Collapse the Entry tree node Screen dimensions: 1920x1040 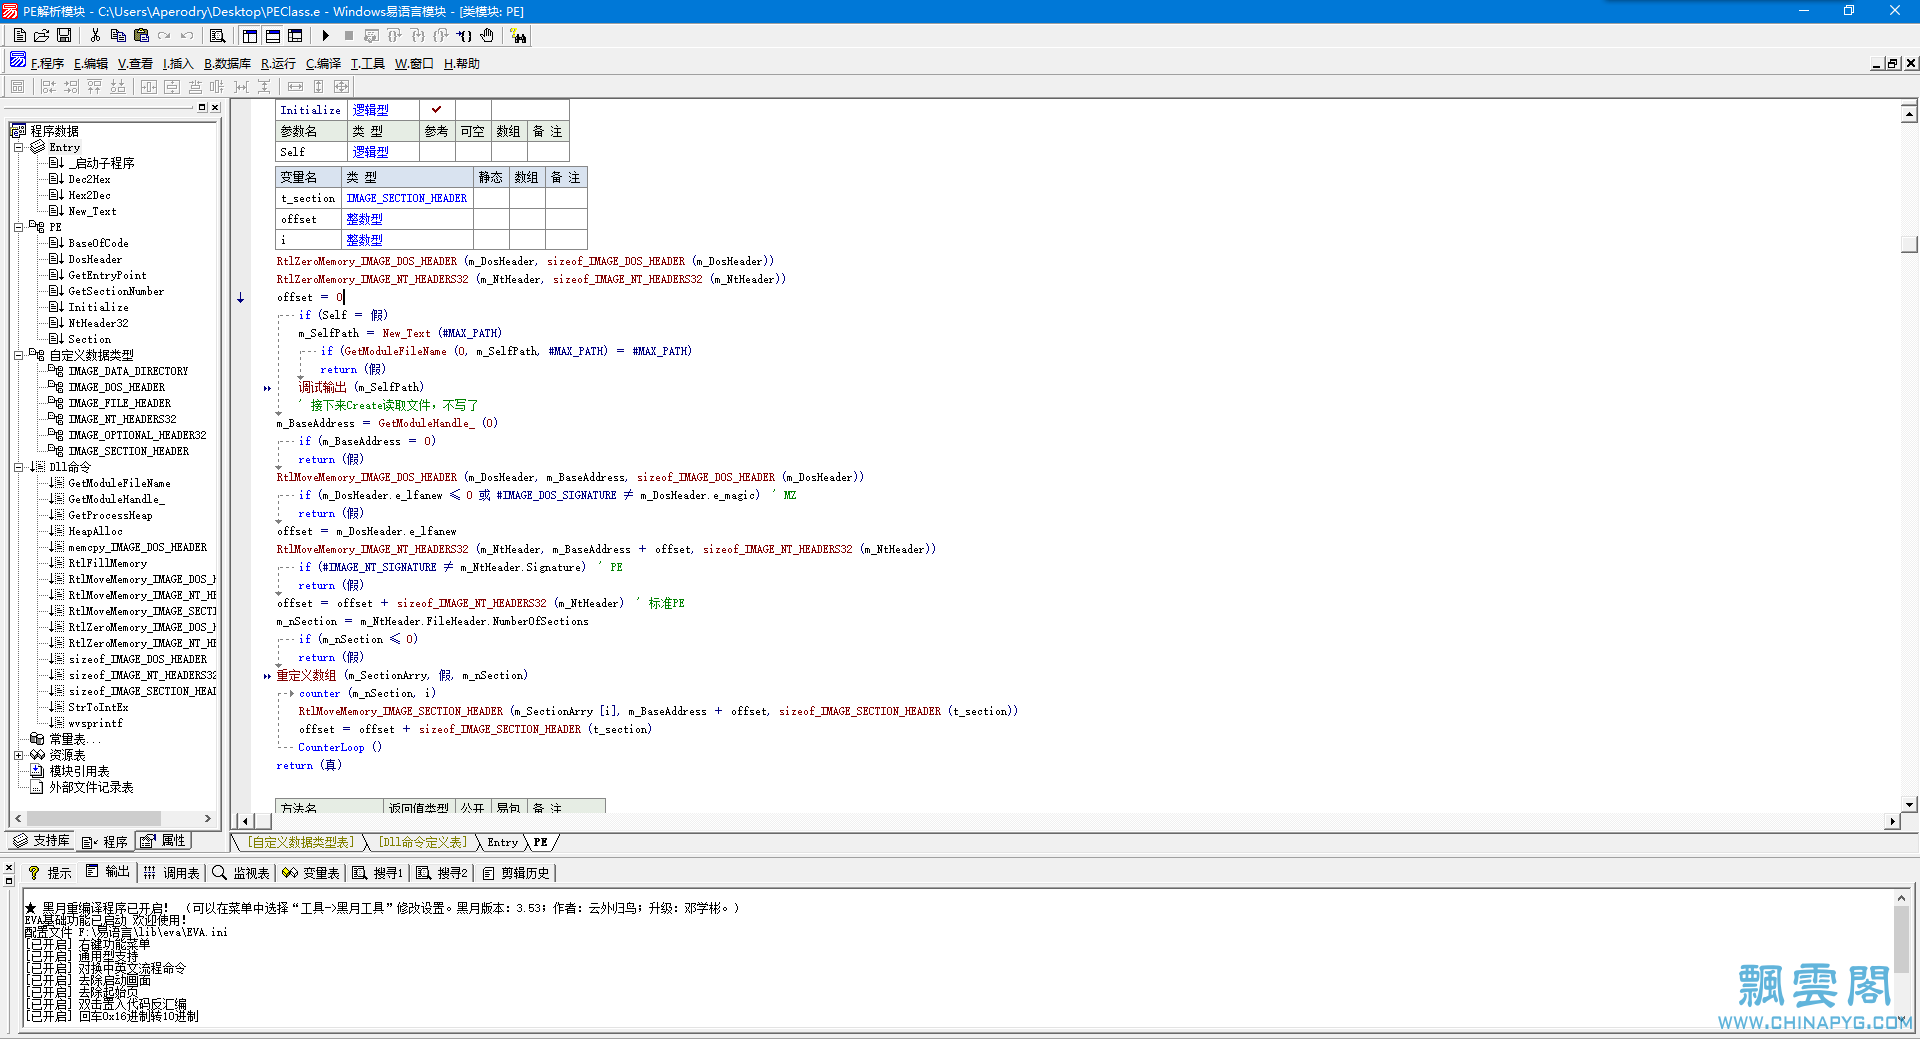click(x=18, y=147)
